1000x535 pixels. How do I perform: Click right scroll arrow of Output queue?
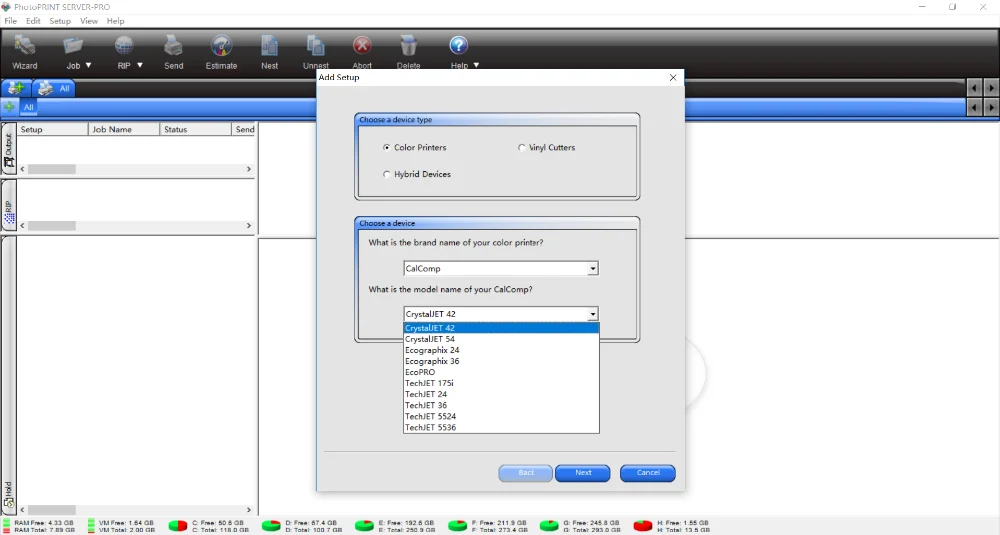[249, 169]
